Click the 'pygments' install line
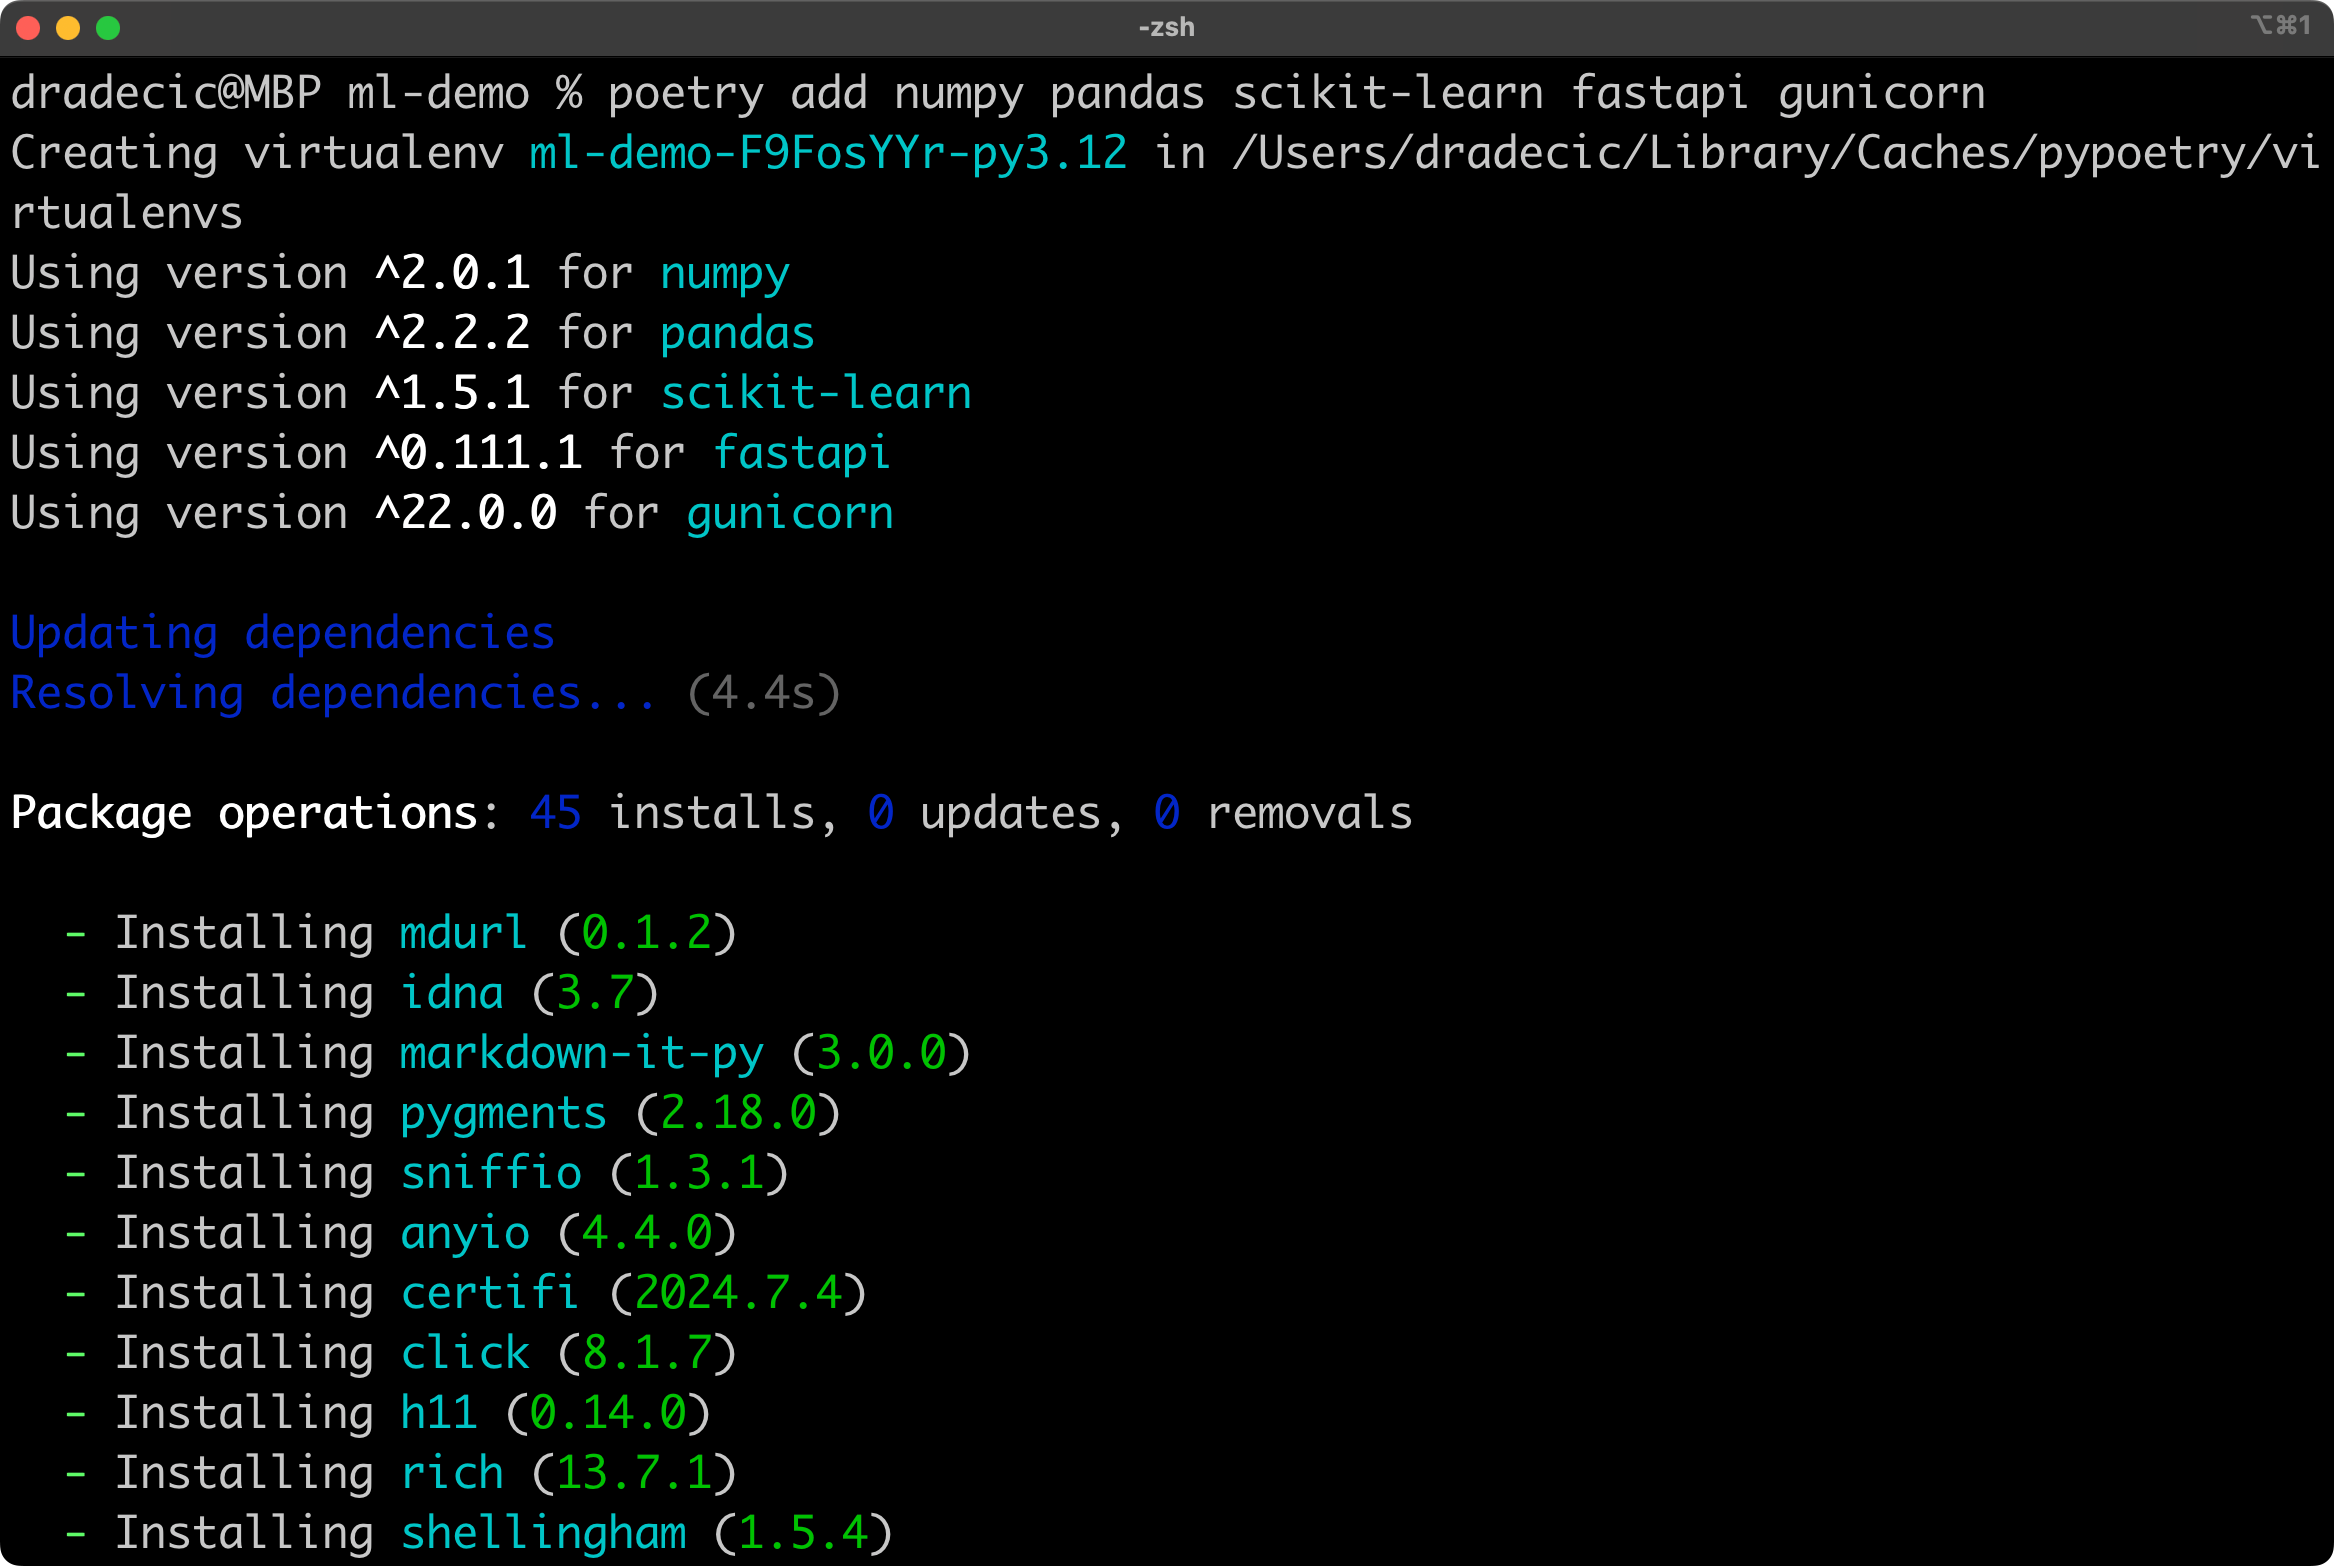 [503, 1114]
